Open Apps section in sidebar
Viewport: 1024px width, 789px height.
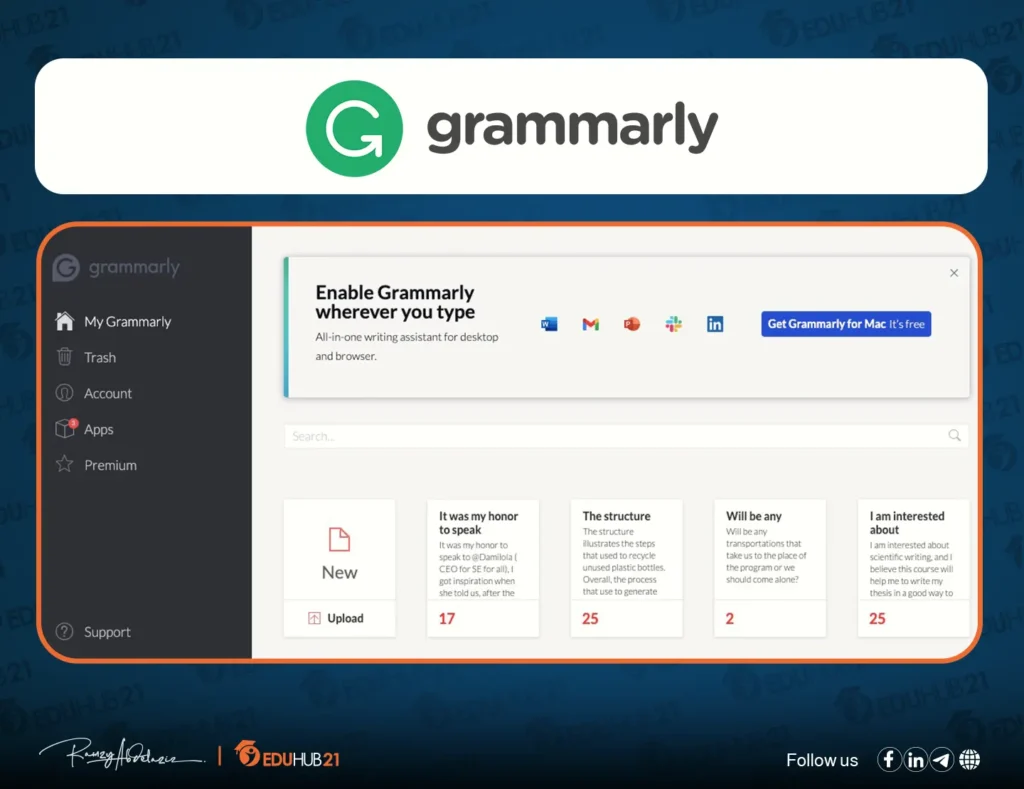98,430
